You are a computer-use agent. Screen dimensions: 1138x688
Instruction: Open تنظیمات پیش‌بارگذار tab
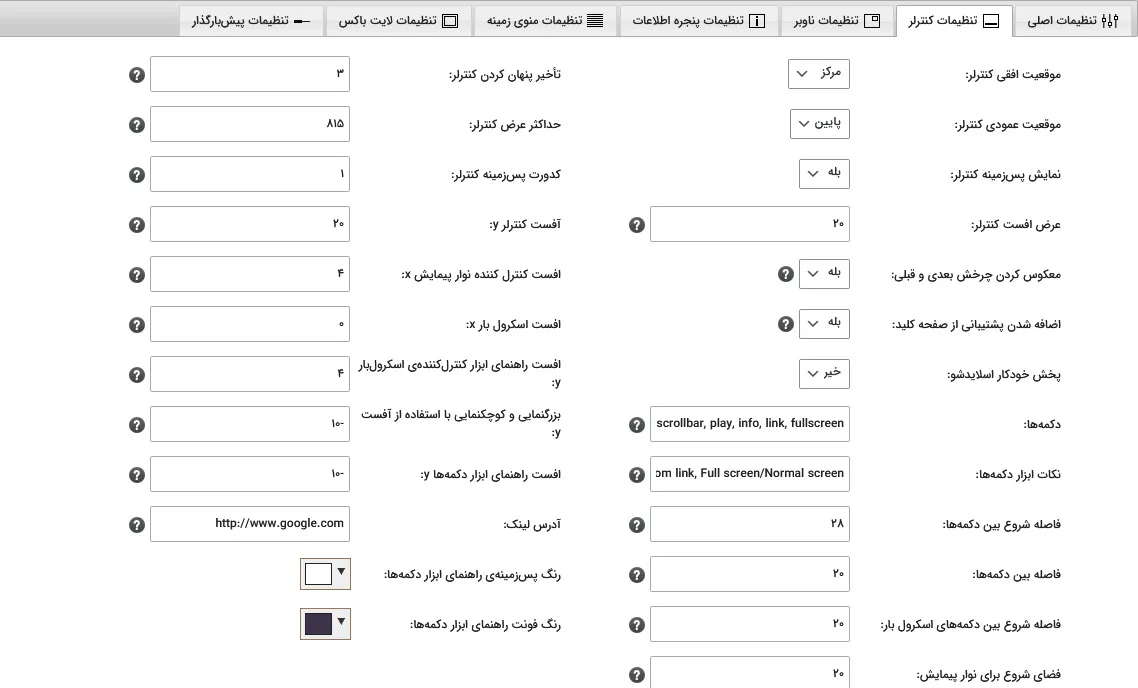(251, 20)
